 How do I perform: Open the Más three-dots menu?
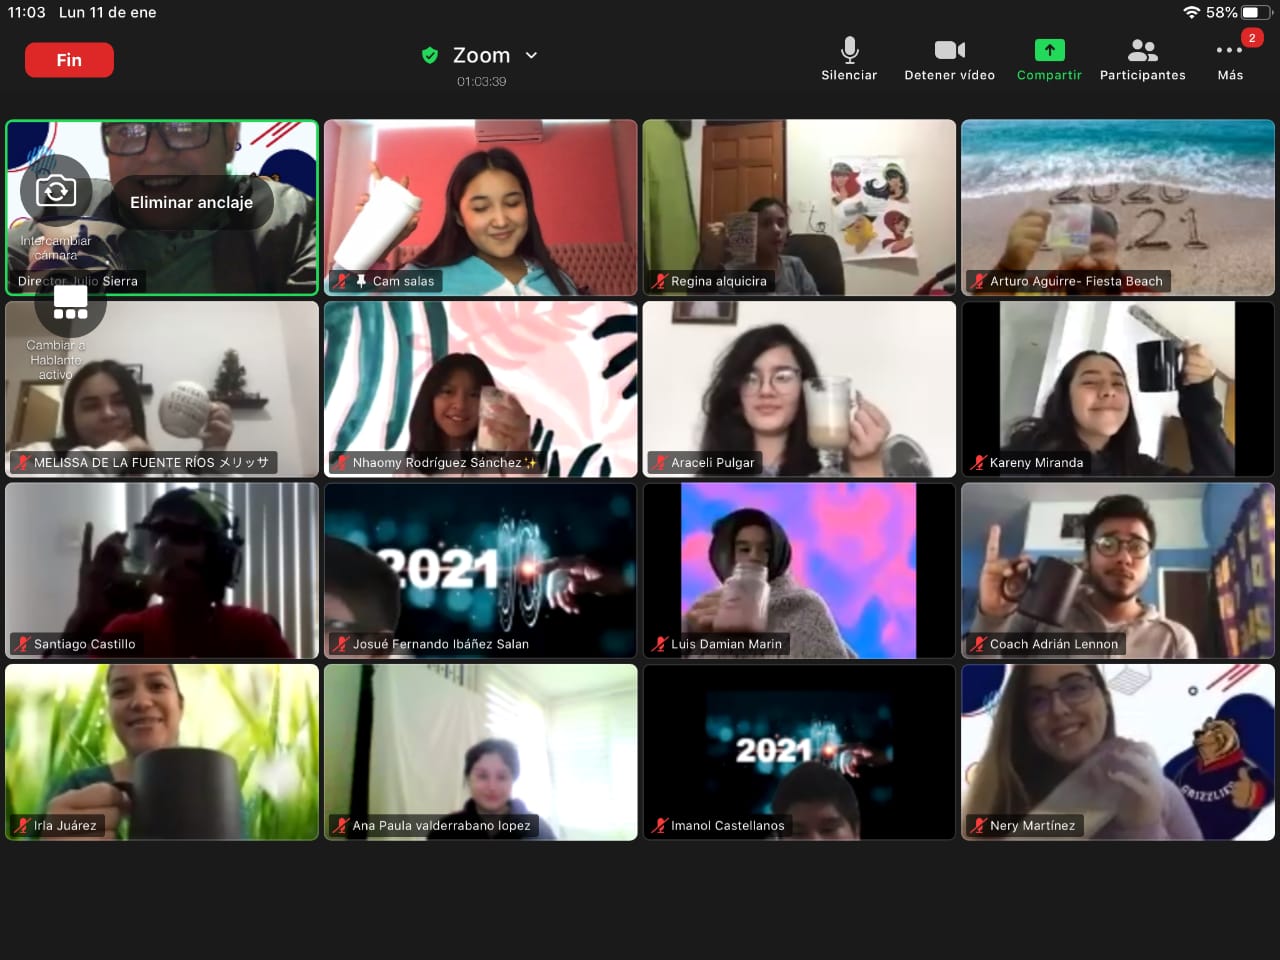[x=1230, y=50]
